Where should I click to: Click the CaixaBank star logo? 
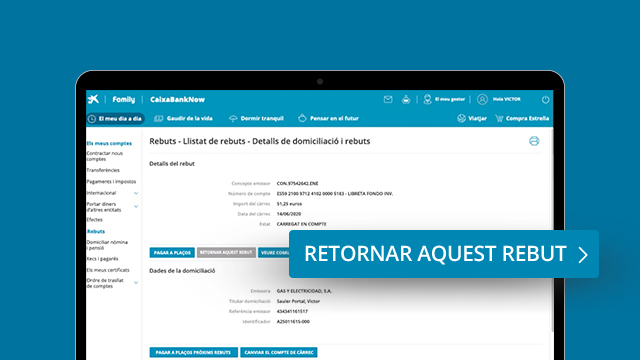(x=93, y=99)
